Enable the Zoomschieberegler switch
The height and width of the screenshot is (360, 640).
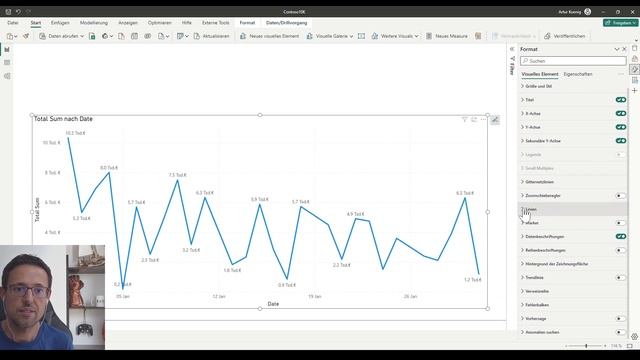point(621,196)
